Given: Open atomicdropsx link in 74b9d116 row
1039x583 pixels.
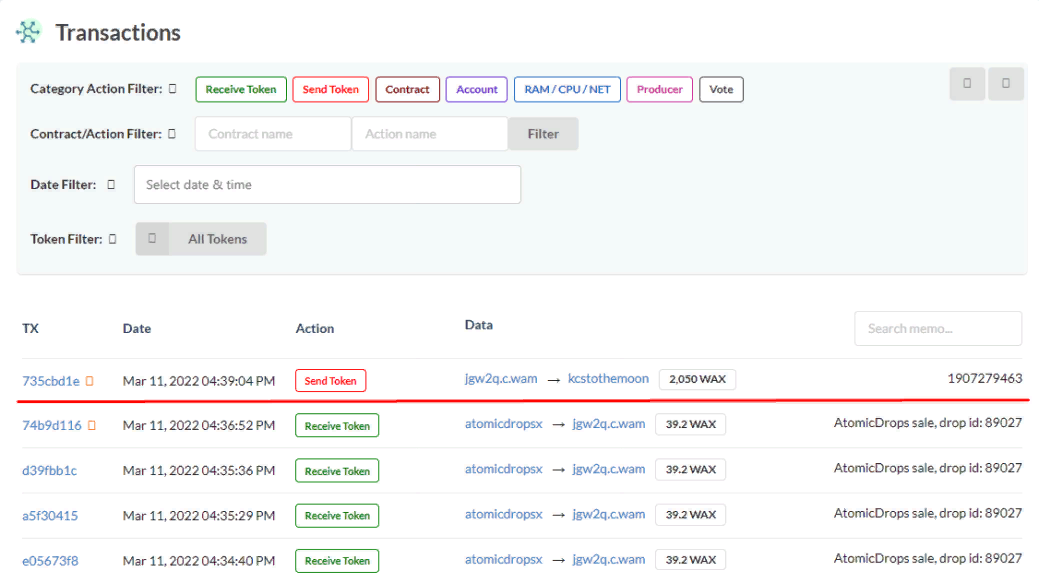Looking at the screenshot, I should pos(504,423).
